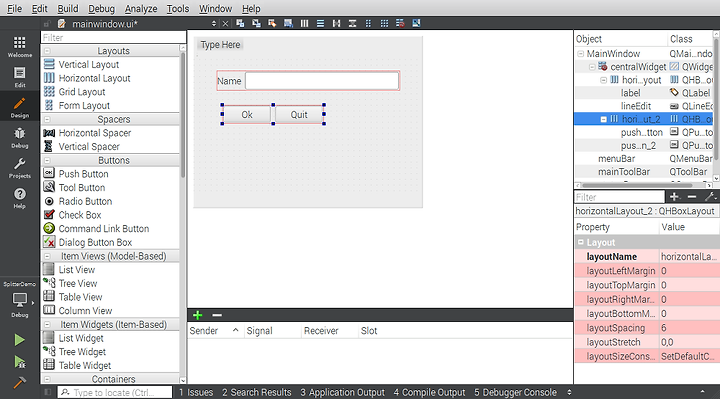This screenshot has width=720, height=399.
Task: Toggle left sidebar icon in status bar
Action: (x=47, y=392)
